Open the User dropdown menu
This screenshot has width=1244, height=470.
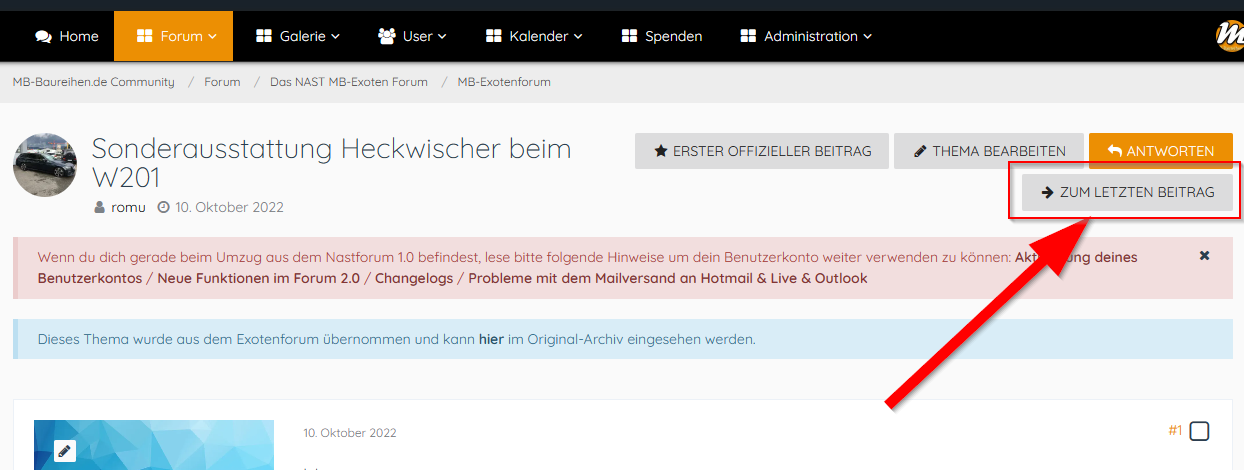411,36
